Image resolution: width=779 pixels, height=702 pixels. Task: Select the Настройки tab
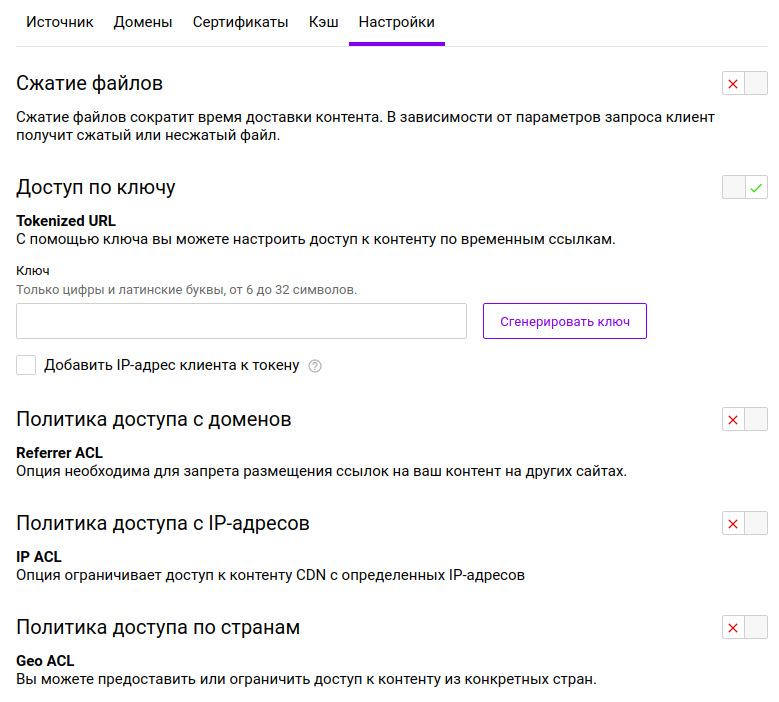pos(396,22)
